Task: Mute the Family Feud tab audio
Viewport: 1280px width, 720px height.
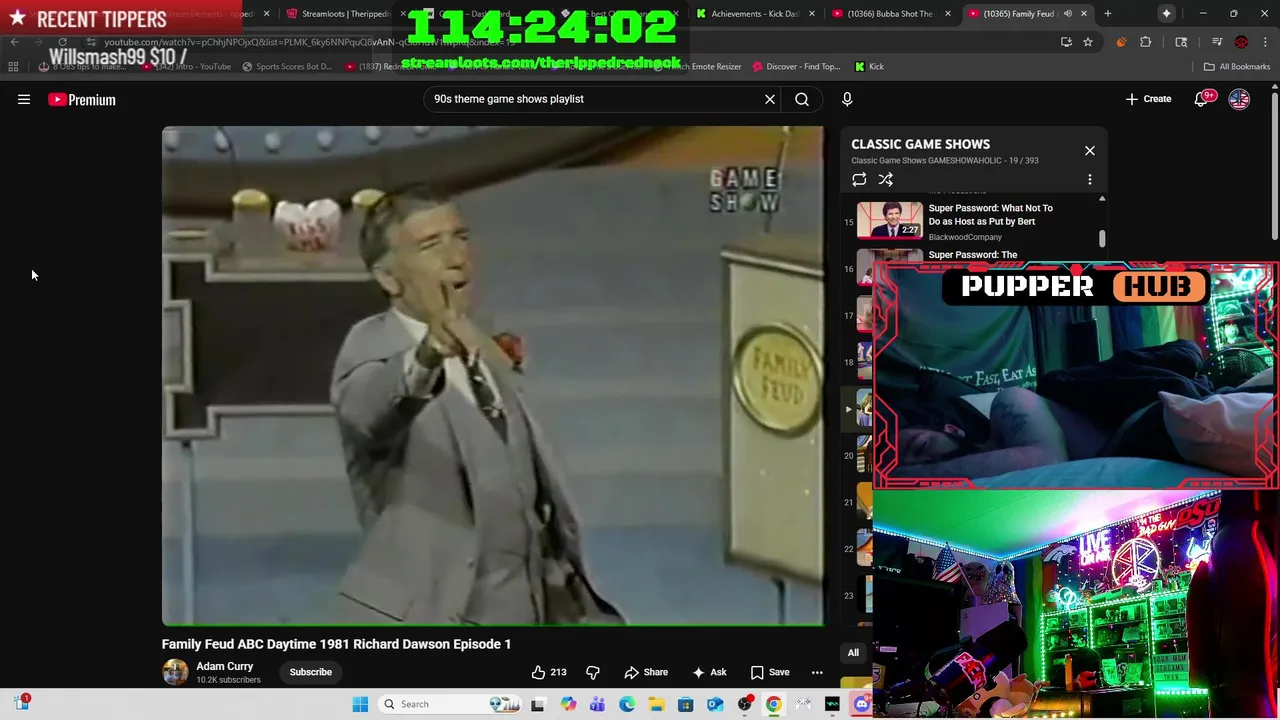Action: coord(1068,14)
